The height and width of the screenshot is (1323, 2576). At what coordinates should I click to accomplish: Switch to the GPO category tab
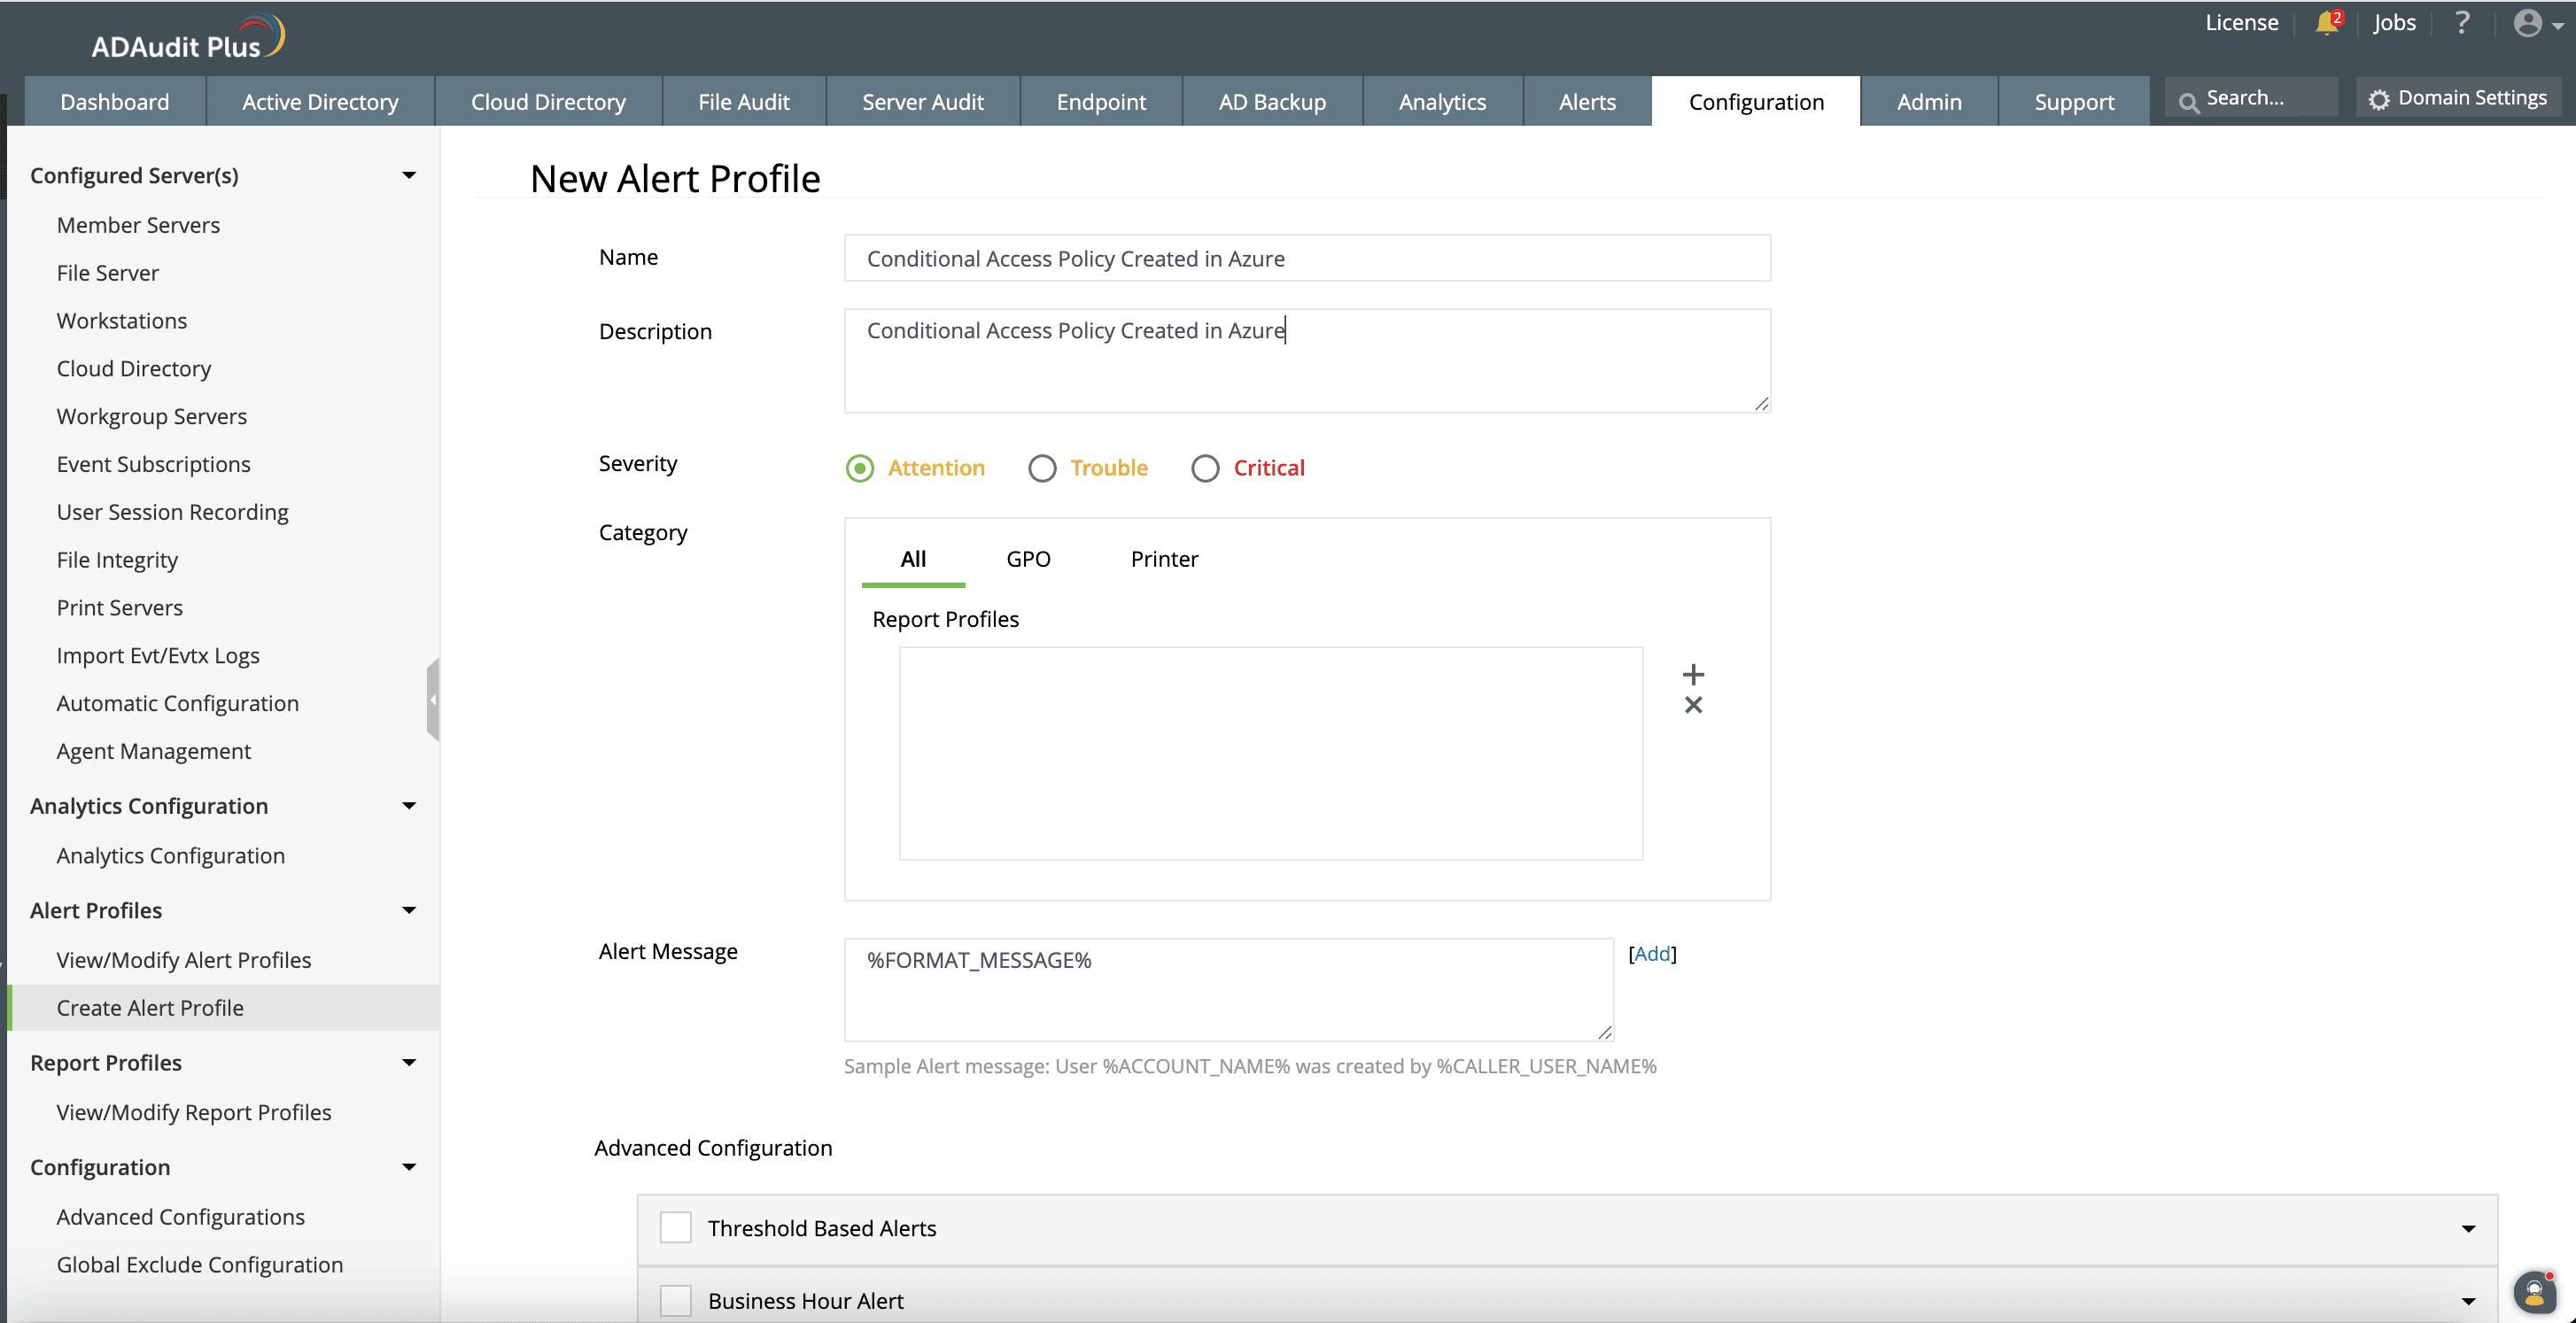[1028, 559]
